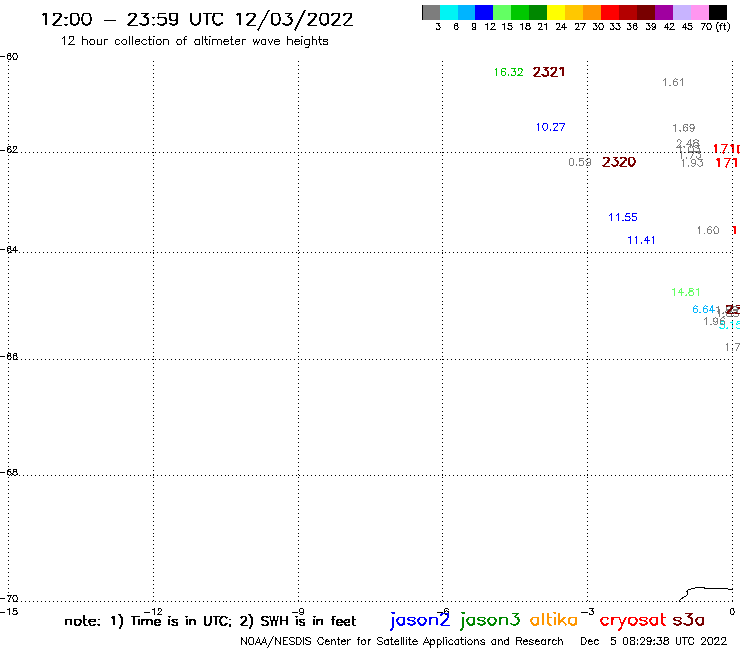Click the coastline outline at bottom right
This screenshot has width=740, height=650.
click(x=706, y=594)
